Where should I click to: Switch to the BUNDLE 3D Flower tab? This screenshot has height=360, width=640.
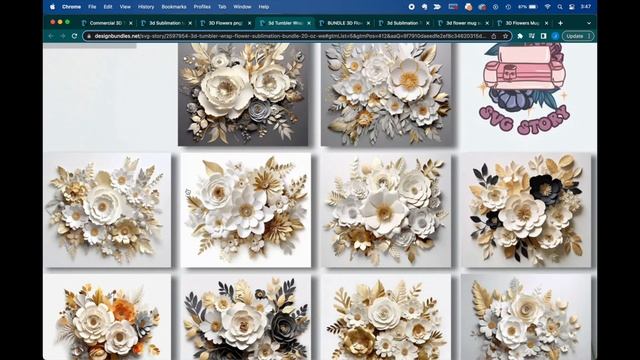click(x=344, y=23)
